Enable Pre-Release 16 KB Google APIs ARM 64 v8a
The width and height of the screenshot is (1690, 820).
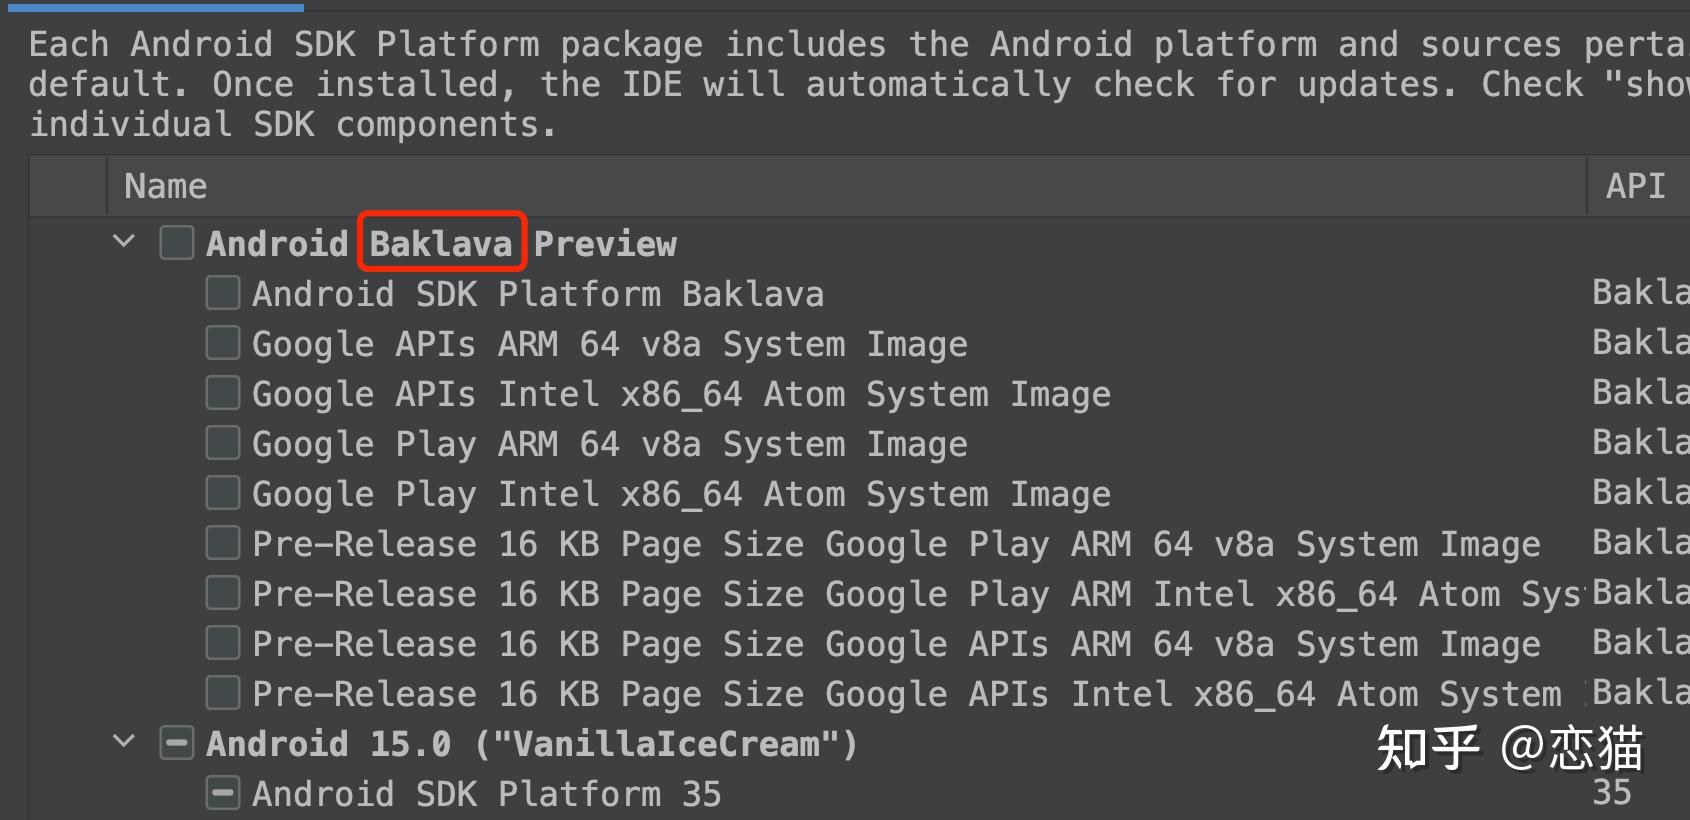(x=222, y=643)
